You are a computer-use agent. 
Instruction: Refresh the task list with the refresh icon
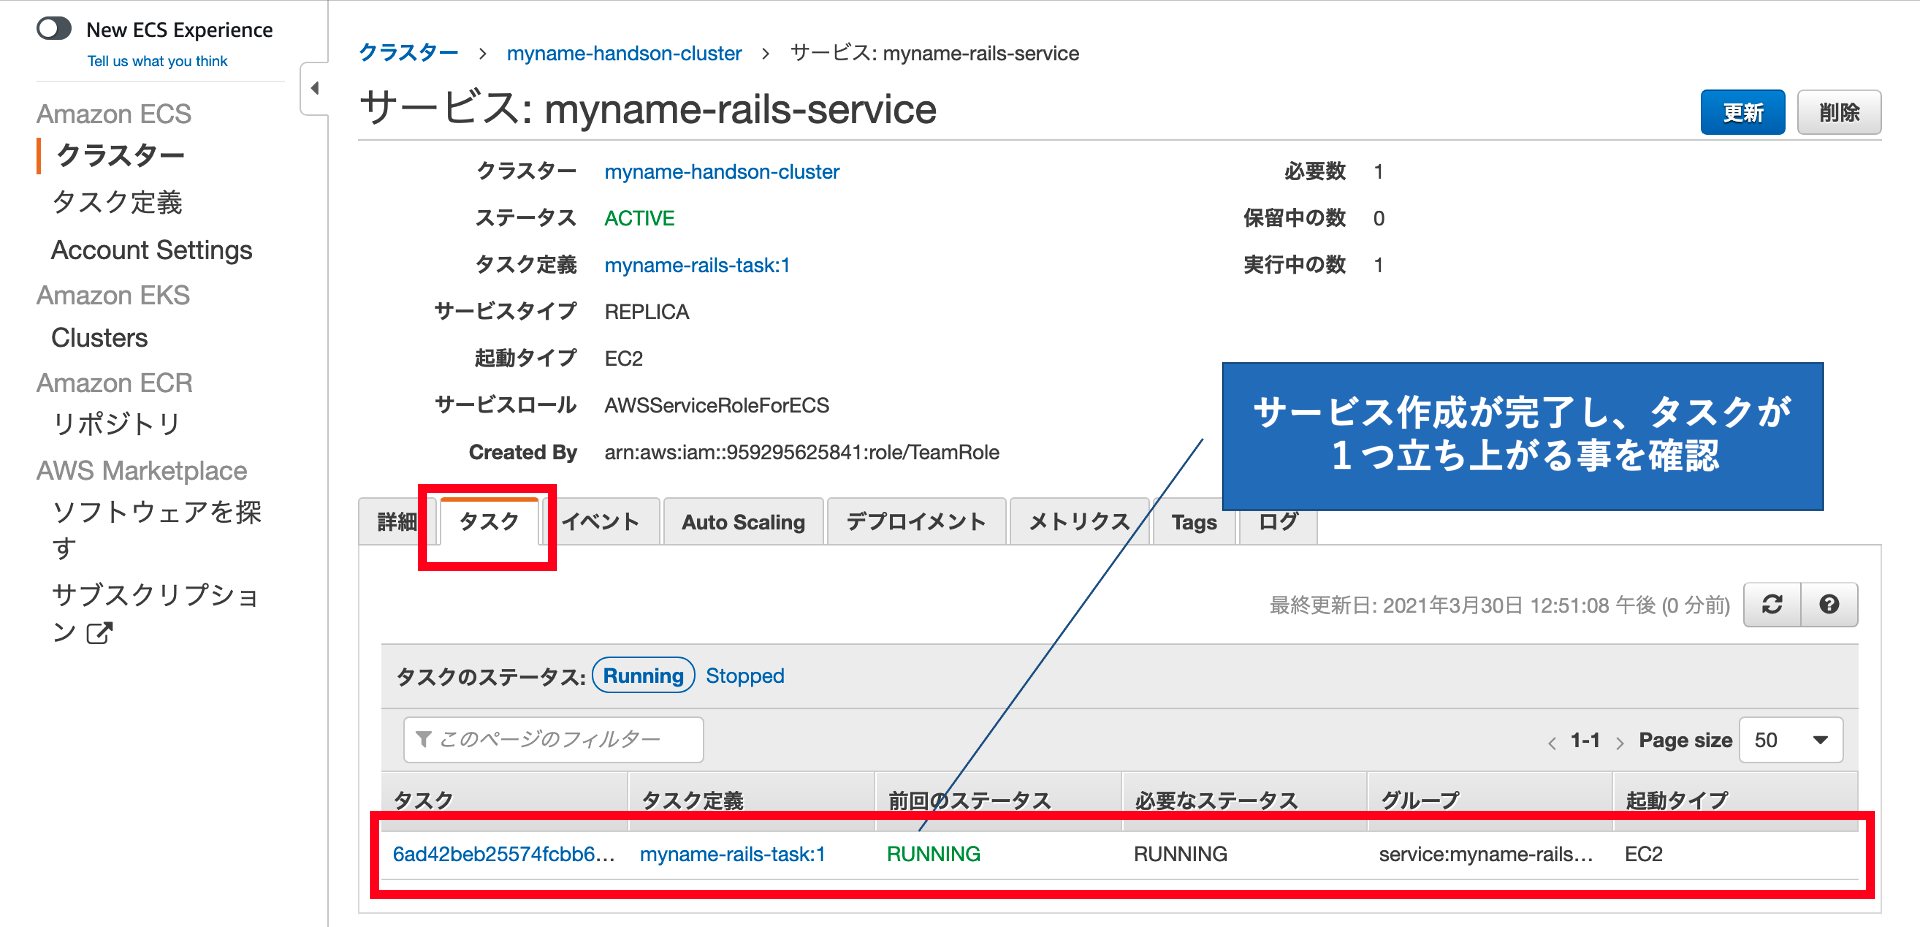[x=1772, y=605]
